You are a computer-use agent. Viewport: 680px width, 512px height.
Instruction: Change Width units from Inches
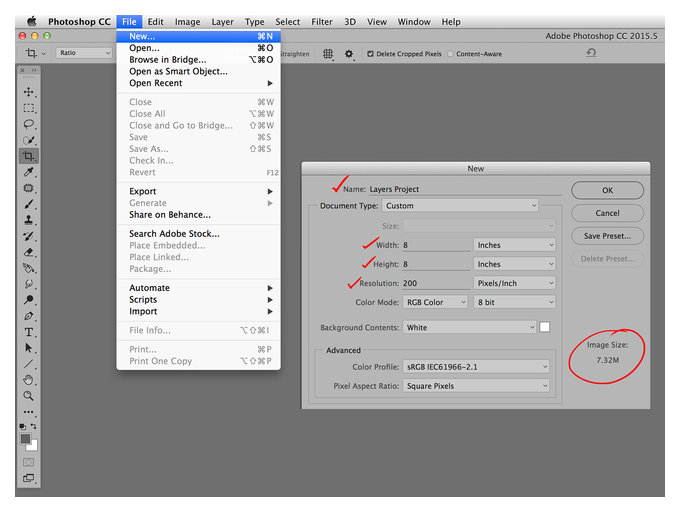coord(514,245)
